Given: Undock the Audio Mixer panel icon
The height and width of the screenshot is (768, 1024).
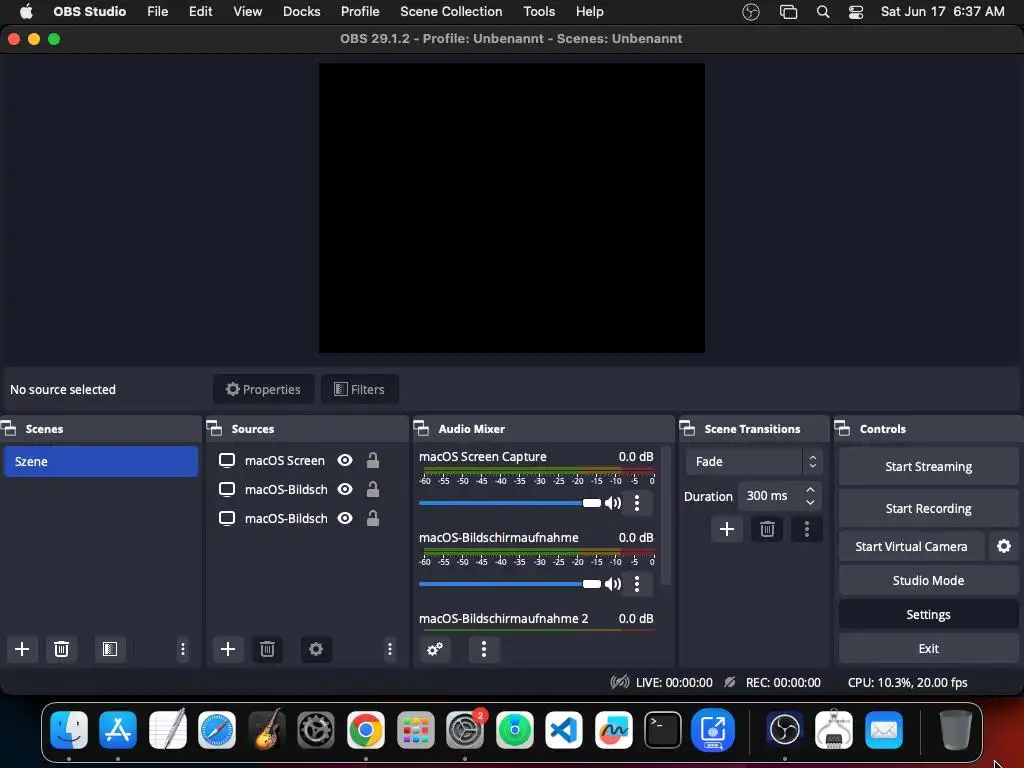Looking at the screenshot, I should (421, 429).
